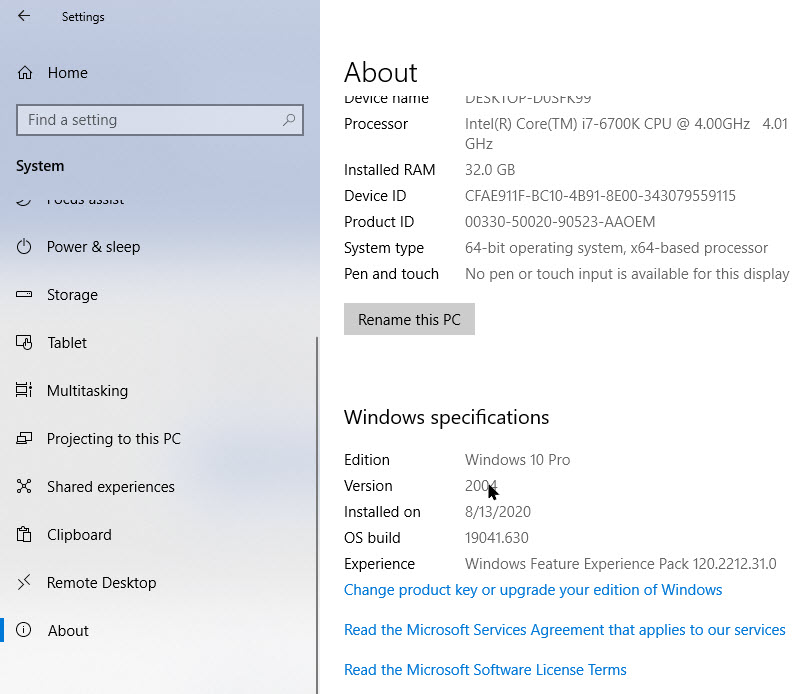This screenshot has height=694, width=802.
Task: Open the partially hidden Focus assist item
Action: pos(85,201)
